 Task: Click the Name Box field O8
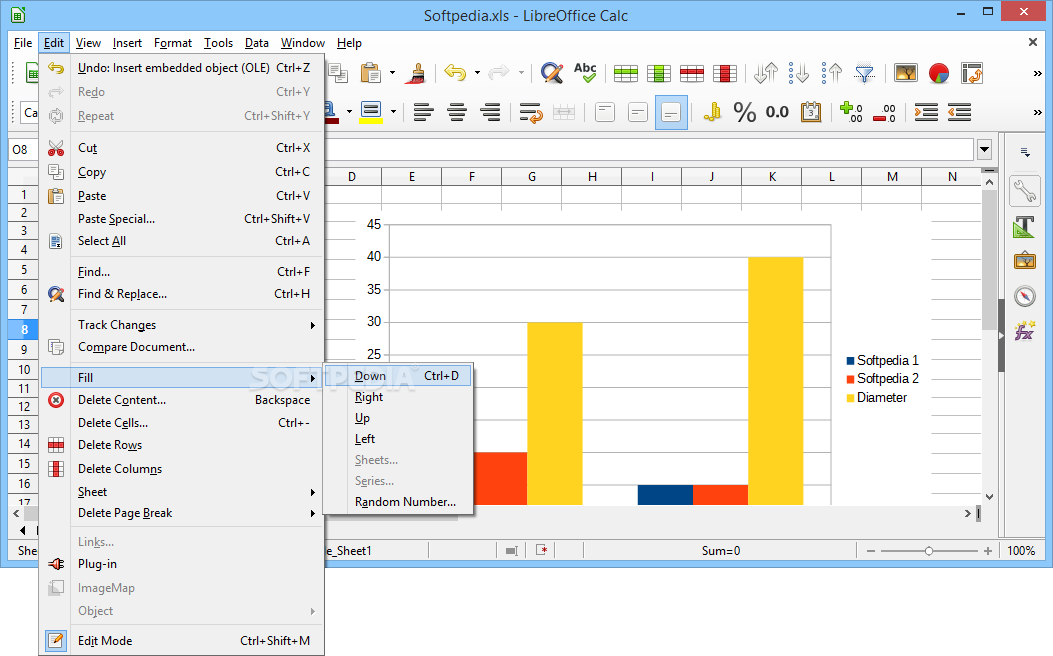point(21,149)
